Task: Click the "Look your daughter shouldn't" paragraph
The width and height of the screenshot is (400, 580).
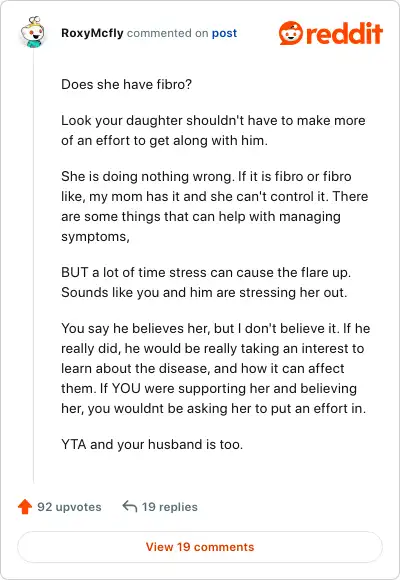Action: [x=213, y=130]
